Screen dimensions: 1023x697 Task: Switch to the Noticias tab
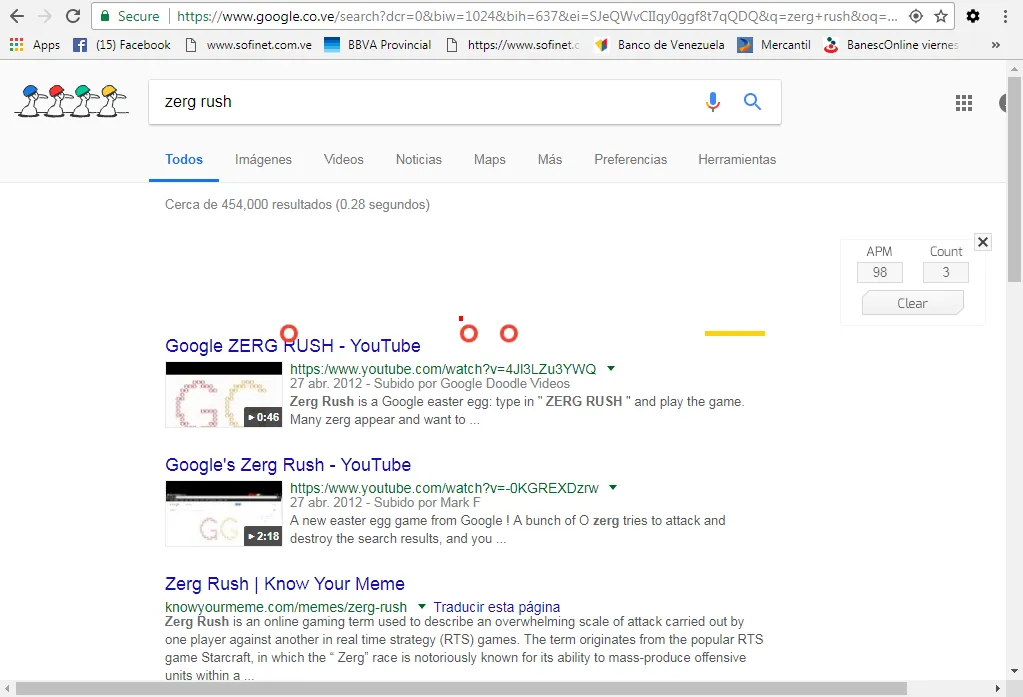click(x=418, y=159)
